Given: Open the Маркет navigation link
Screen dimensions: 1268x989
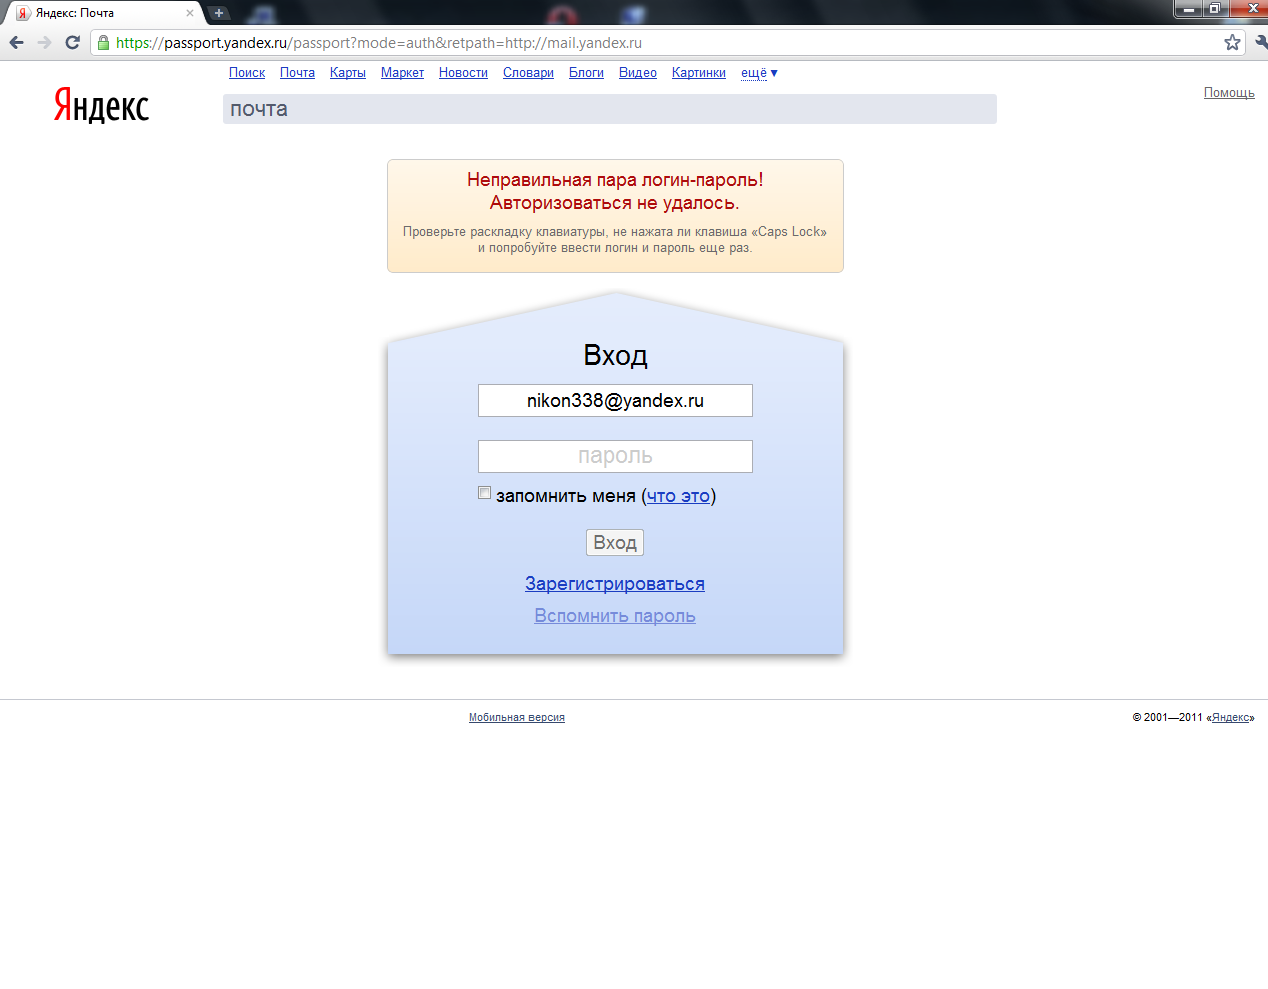Looking at the screenshot, I should (x=402, y=73).
